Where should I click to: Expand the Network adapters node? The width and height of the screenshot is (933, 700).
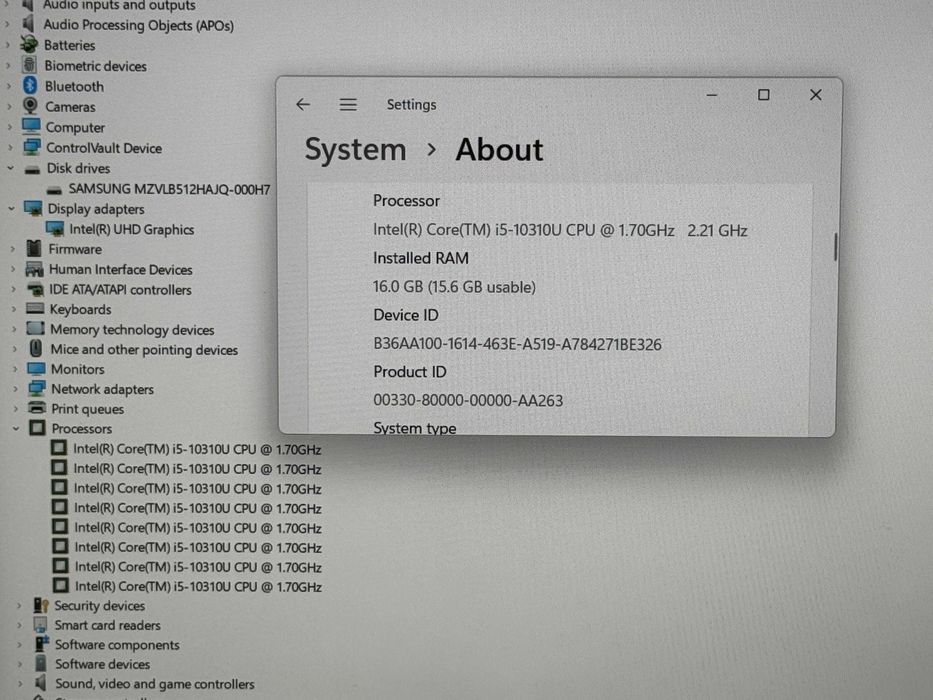(15, 389)
